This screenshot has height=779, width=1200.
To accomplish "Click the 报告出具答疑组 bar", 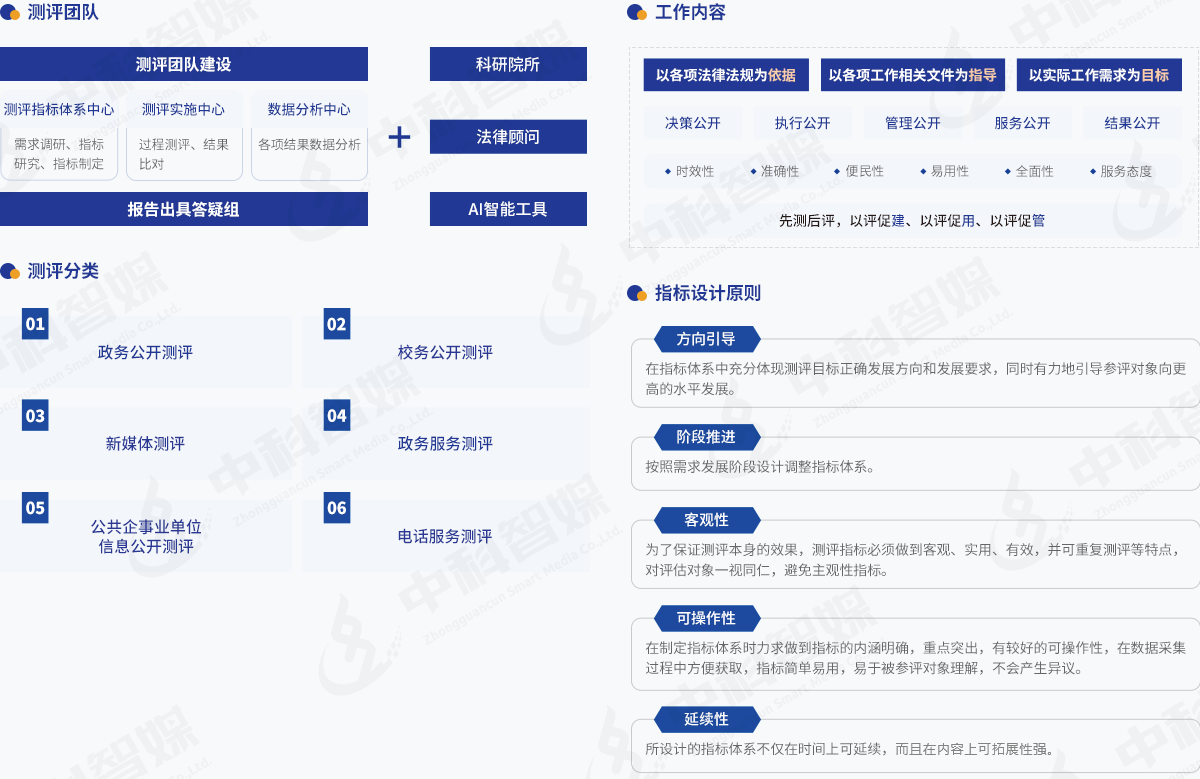I will point(184,209).
